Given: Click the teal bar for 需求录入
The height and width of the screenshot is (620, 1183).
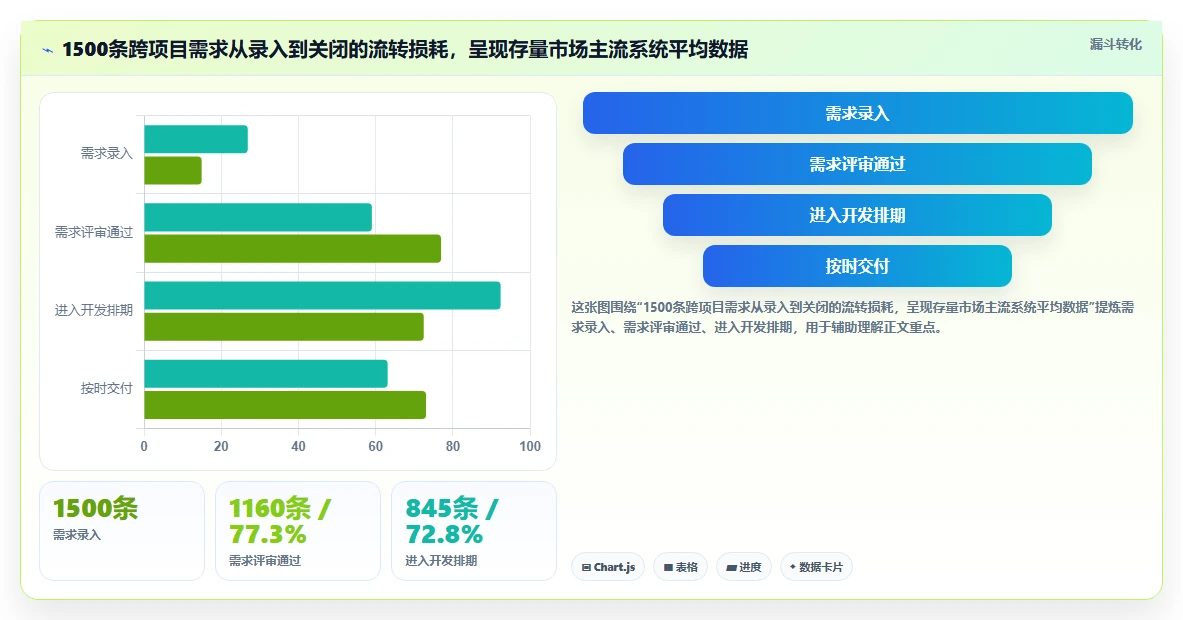Looking at the screenshot, I should point(196,140).
